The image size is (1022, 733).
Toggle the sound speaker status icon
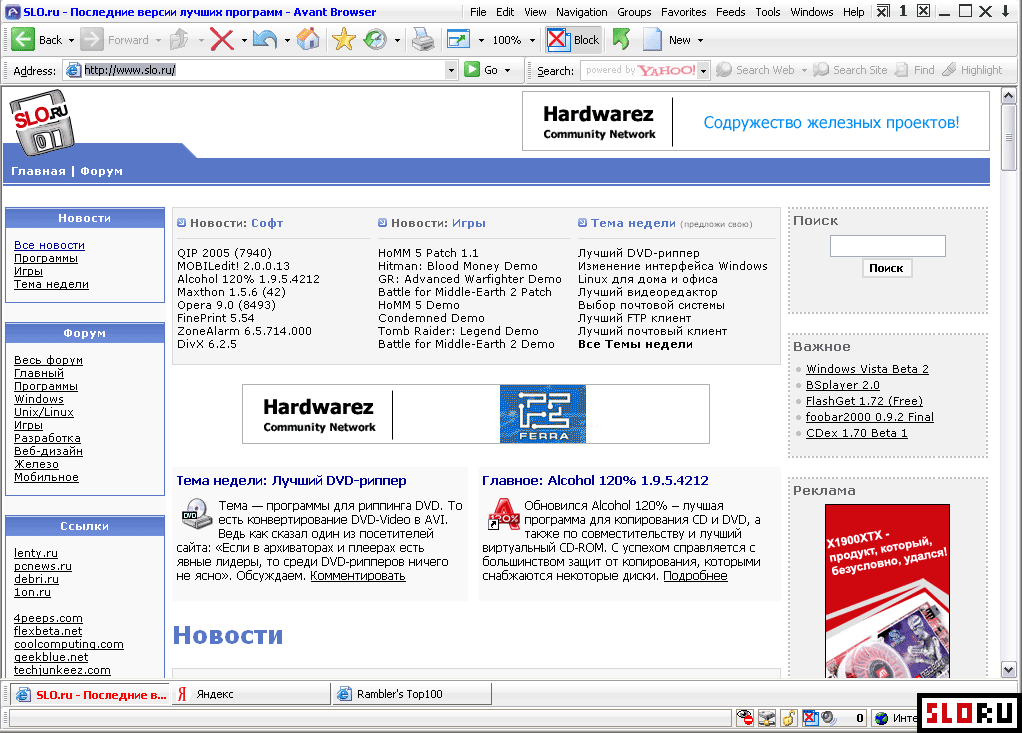pyautogui.click(x=828, y=718)
